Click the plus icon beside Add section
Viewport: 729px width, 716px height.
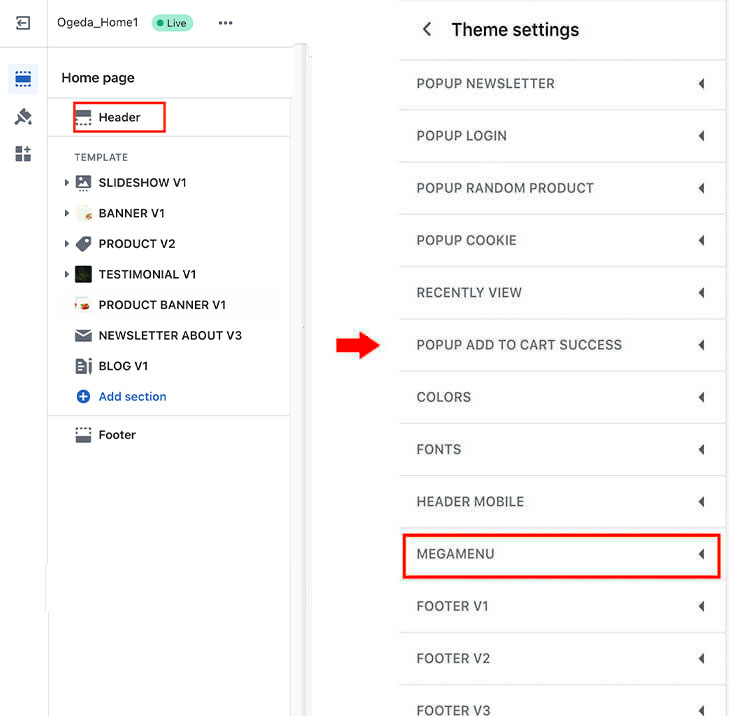pos(83,397)
